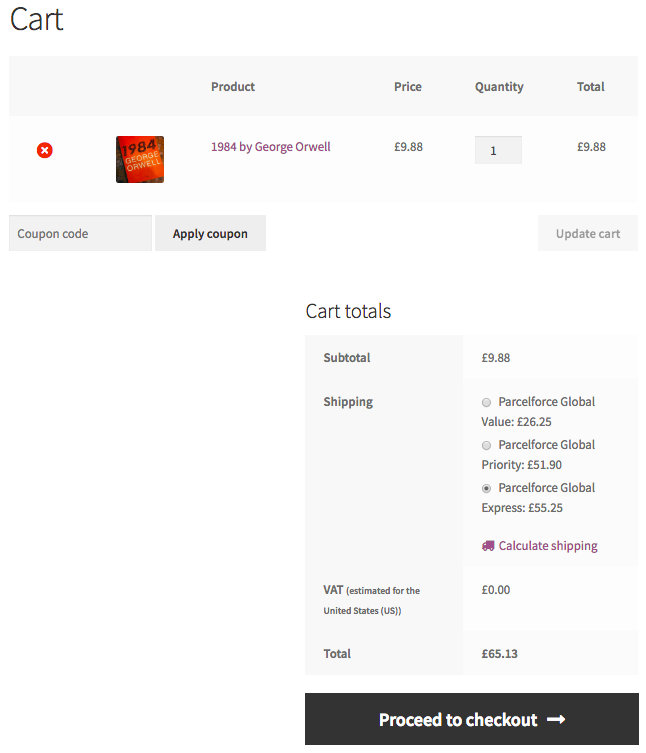Click the quantity box for 1984
The height and width of the screenshot is (753, 646).
click(x=498, y=150)
